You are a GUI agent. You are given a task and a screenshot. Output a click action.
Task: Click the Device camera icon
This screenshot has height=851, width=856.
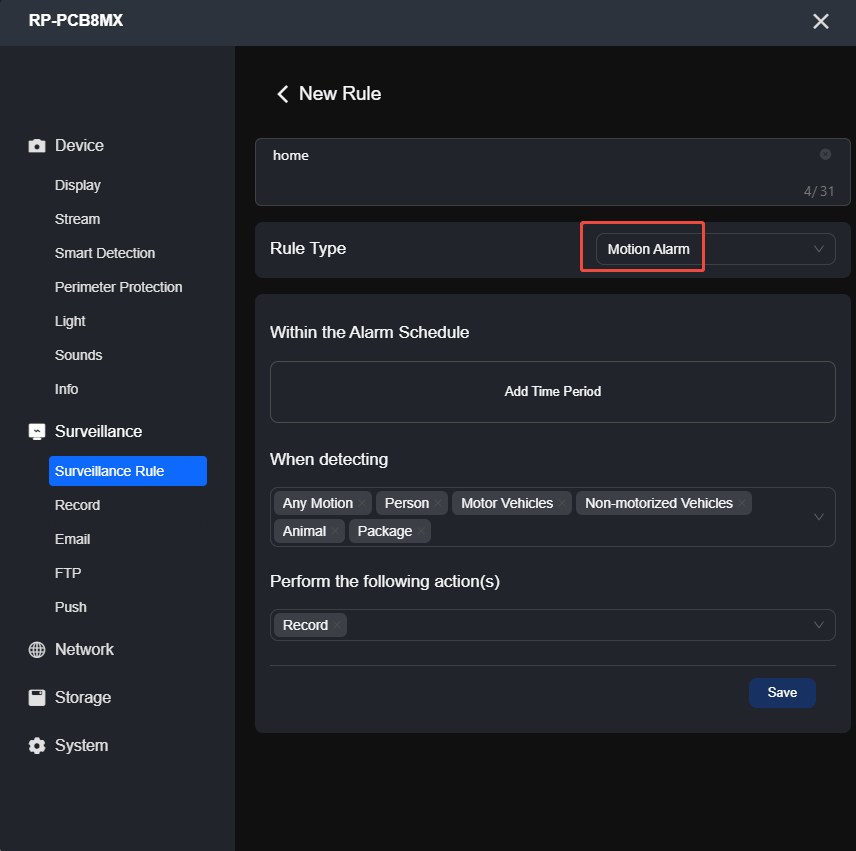[x=35, y=145]
